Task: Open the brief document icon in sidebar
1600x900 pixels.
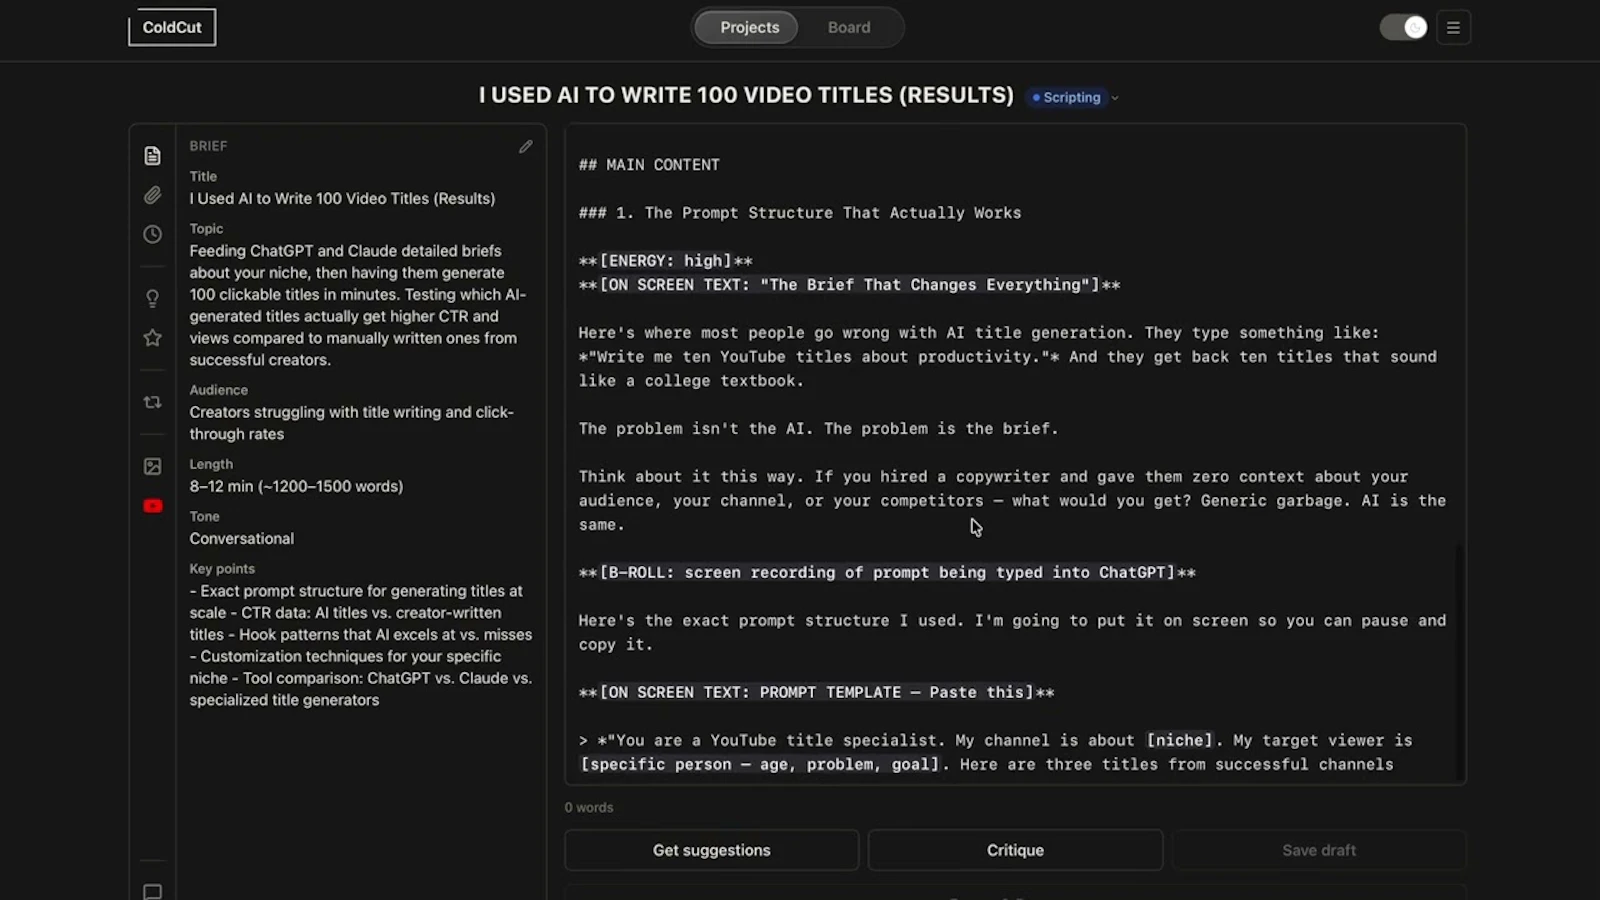Action: [x=152, y=156]
